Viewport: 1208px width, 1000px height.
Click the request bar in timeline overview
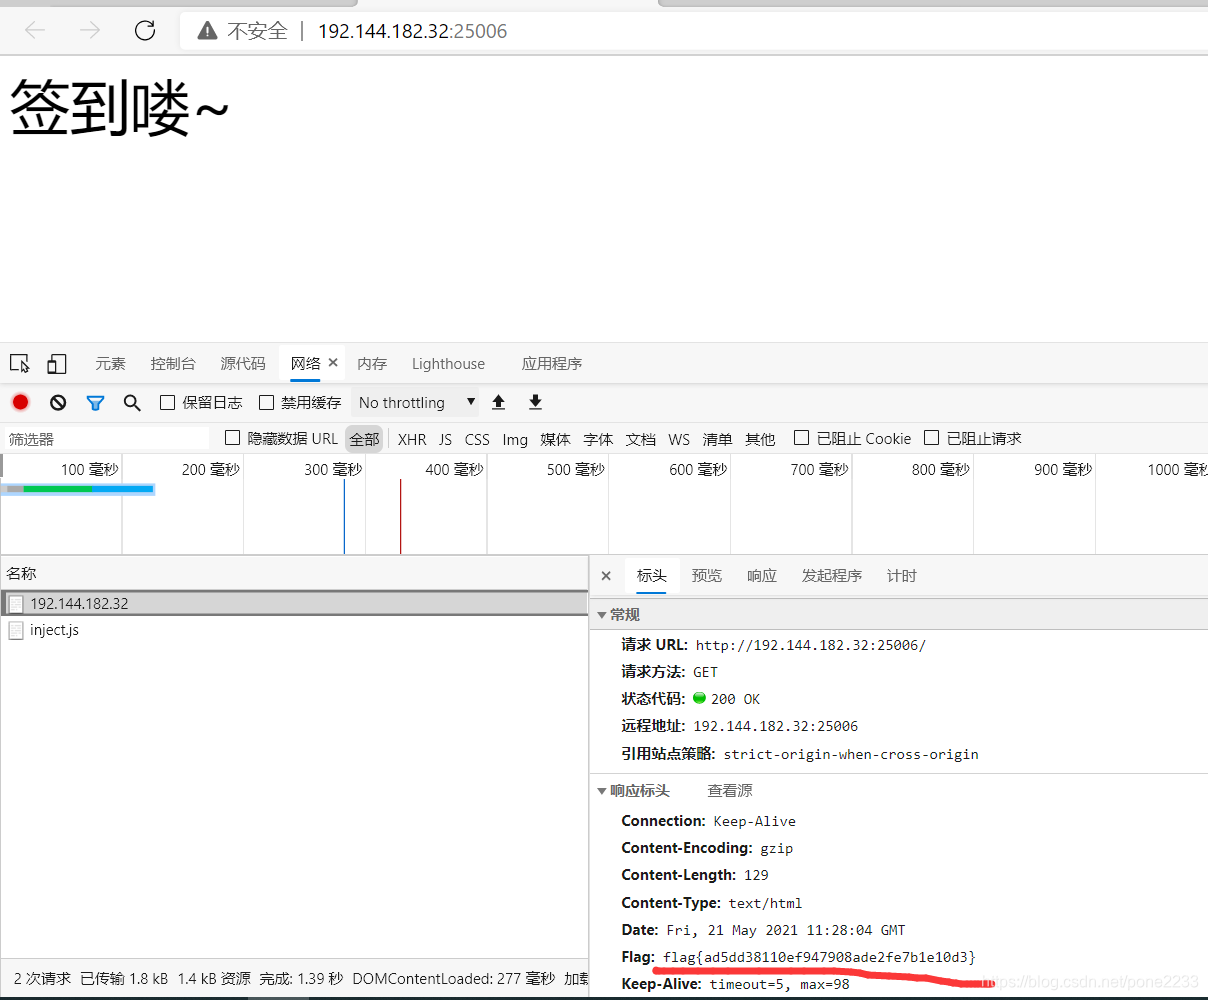pos(80,489)
